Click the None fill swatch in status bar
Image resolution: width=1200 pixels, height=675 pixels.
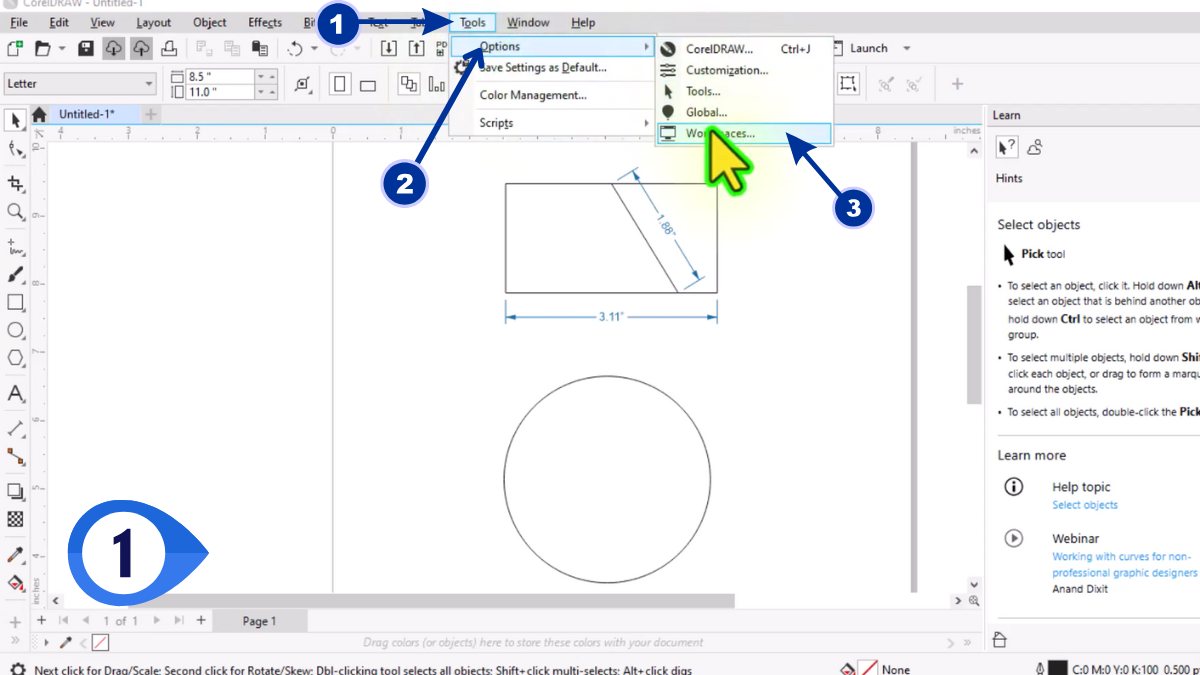click(x=870, y=668)
